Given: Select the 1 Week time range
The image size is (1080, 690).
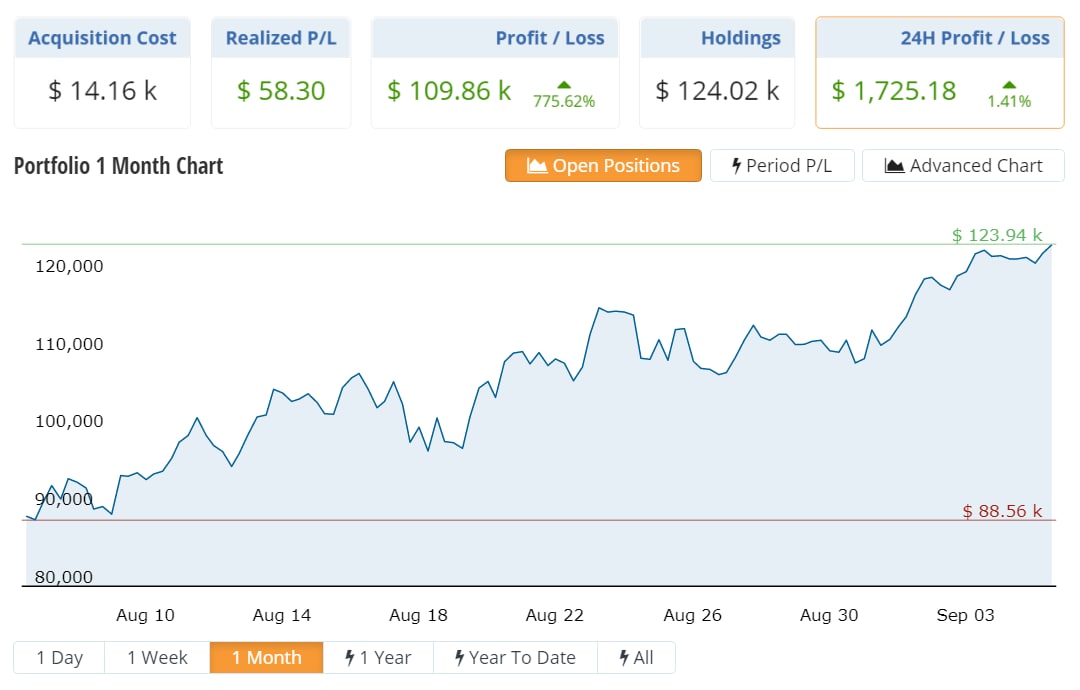Looking at the screenshot, I should coord(158,658).
